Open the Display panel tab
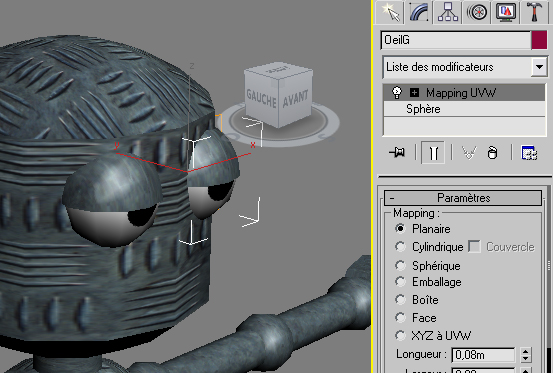The height and width of the screenshot is (373, 553). tap(506, 12)
